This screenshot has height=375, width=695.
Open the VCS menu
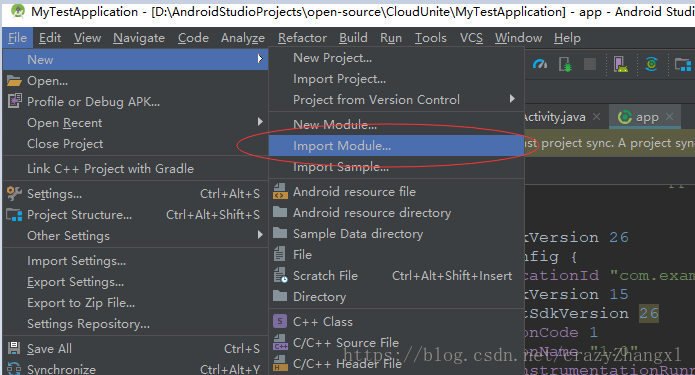[471, 38]
